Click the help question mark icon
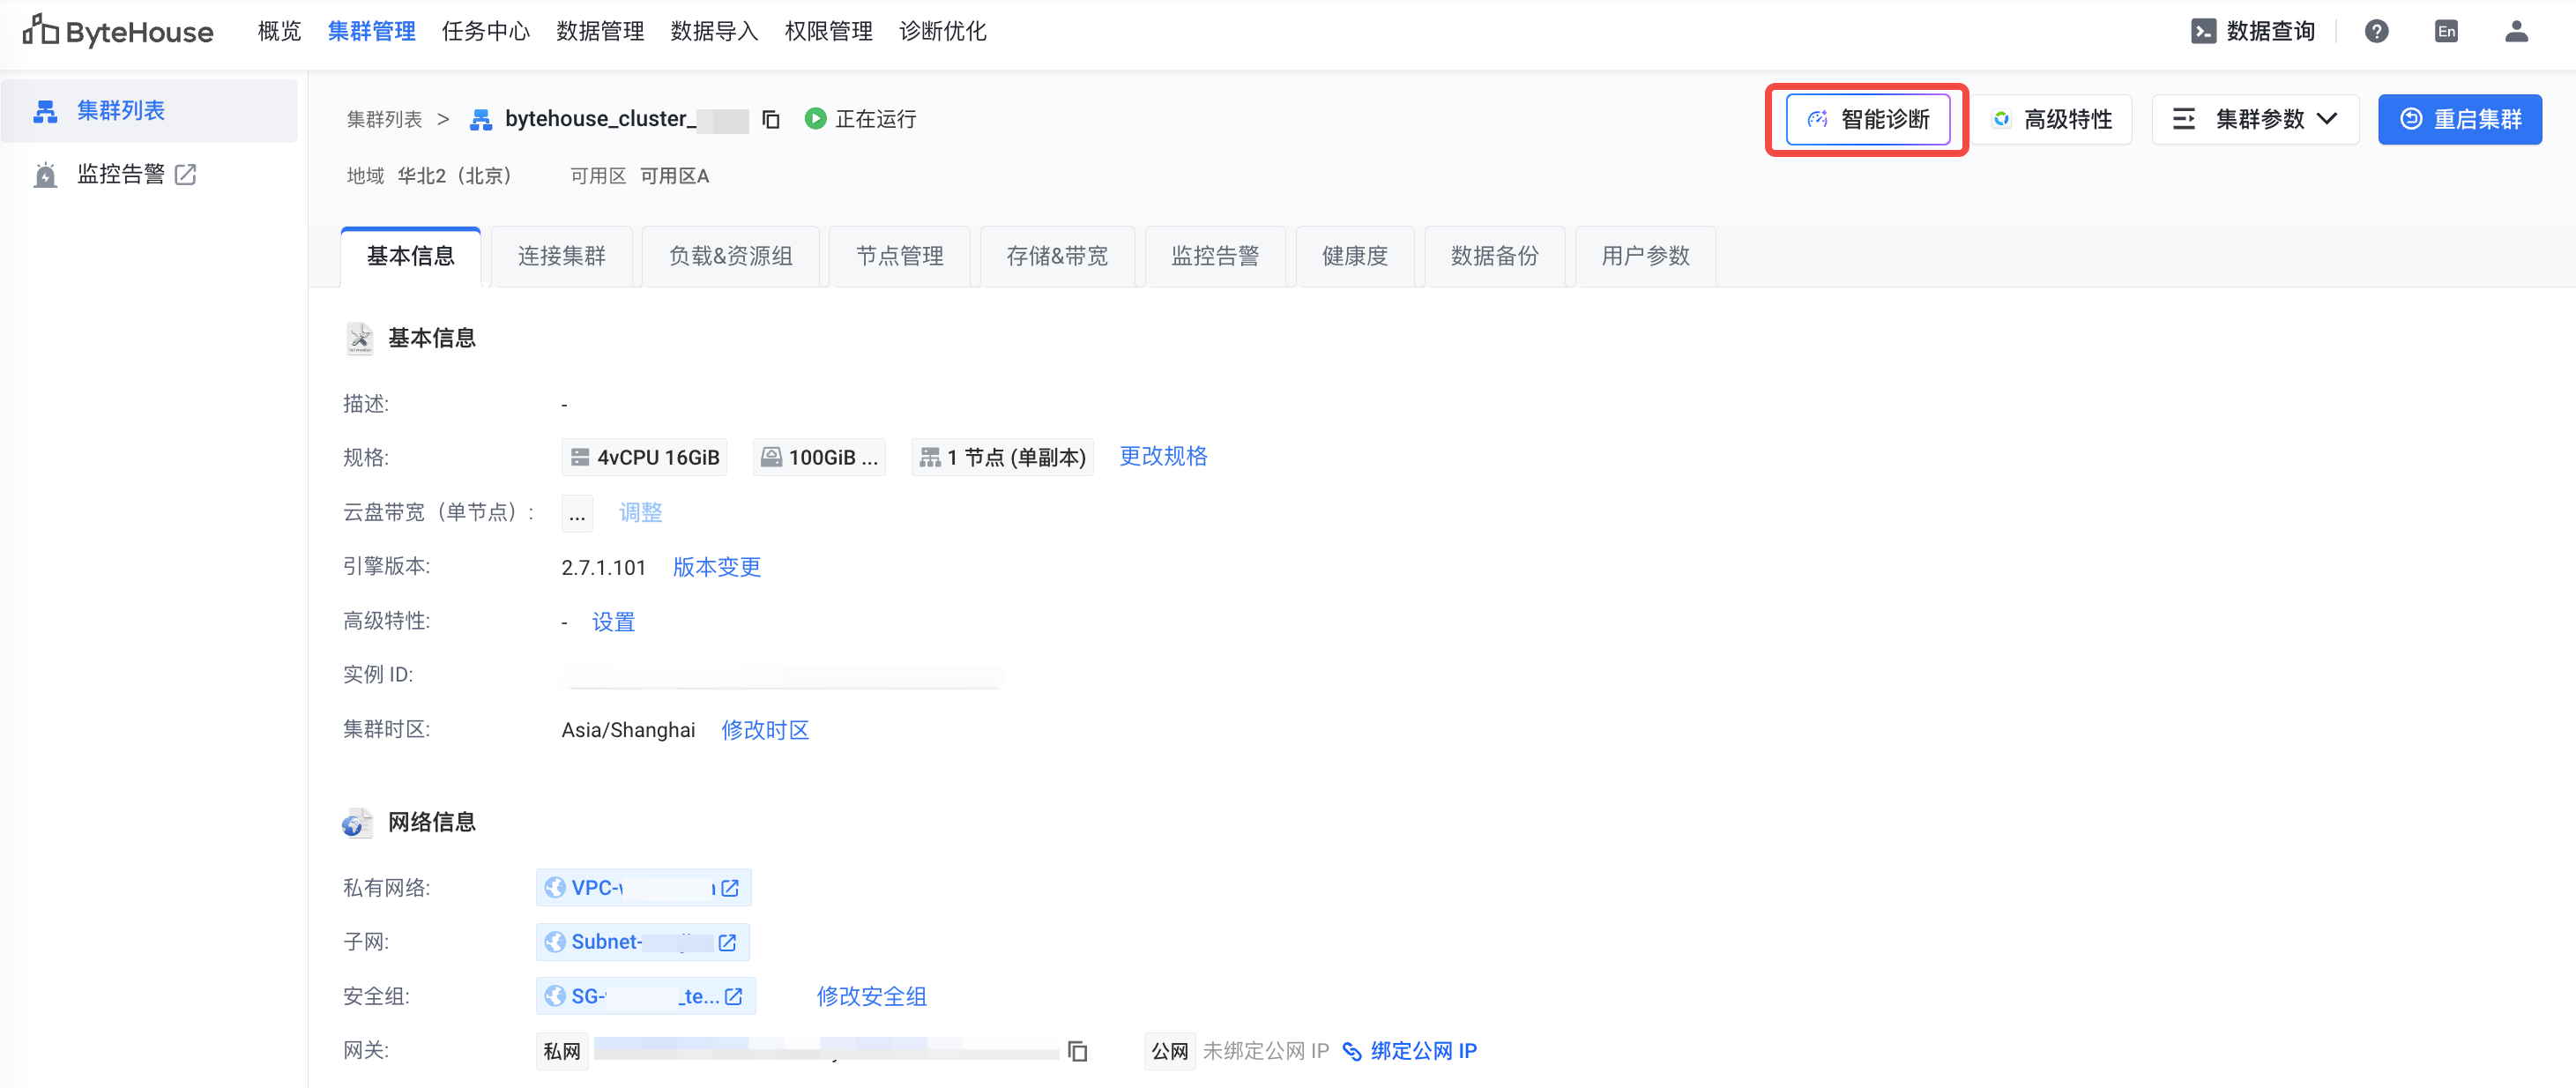 point(2376,32)
